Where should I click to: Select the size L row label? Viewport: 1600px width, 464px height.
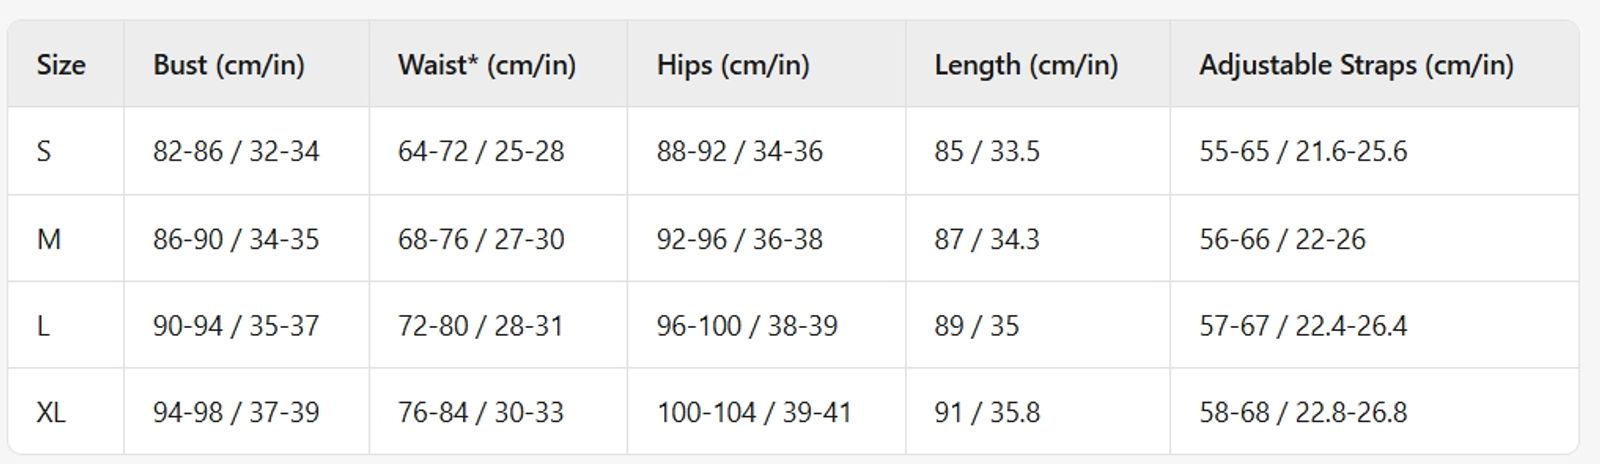[43, 326]
